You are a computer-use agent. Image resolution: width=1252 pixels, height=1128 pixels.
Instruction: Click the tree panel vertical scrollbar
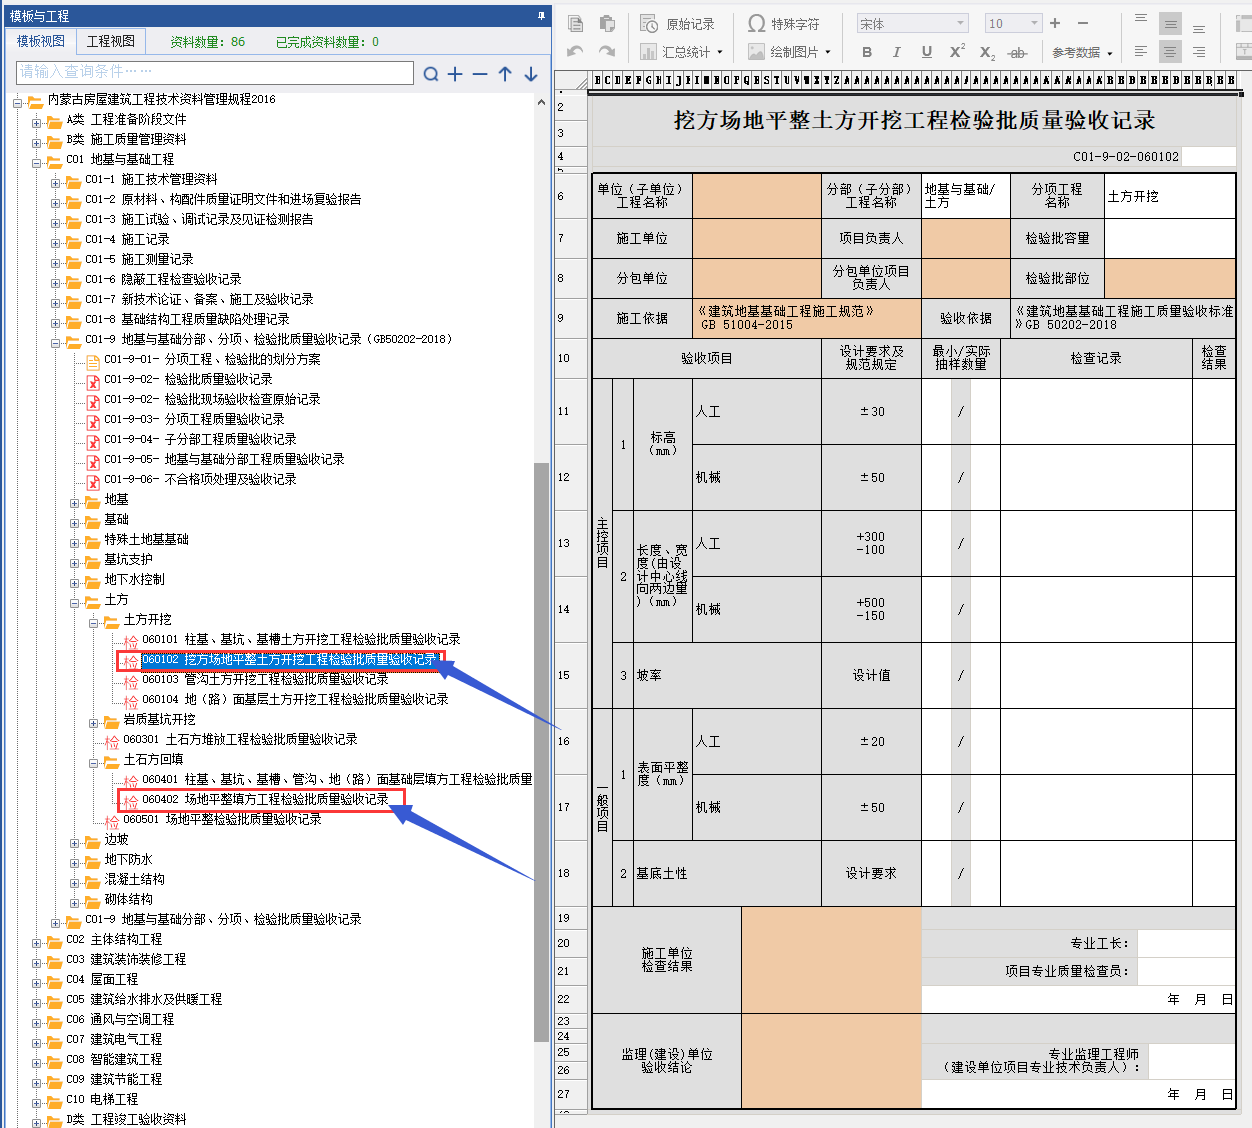point(541,700)
